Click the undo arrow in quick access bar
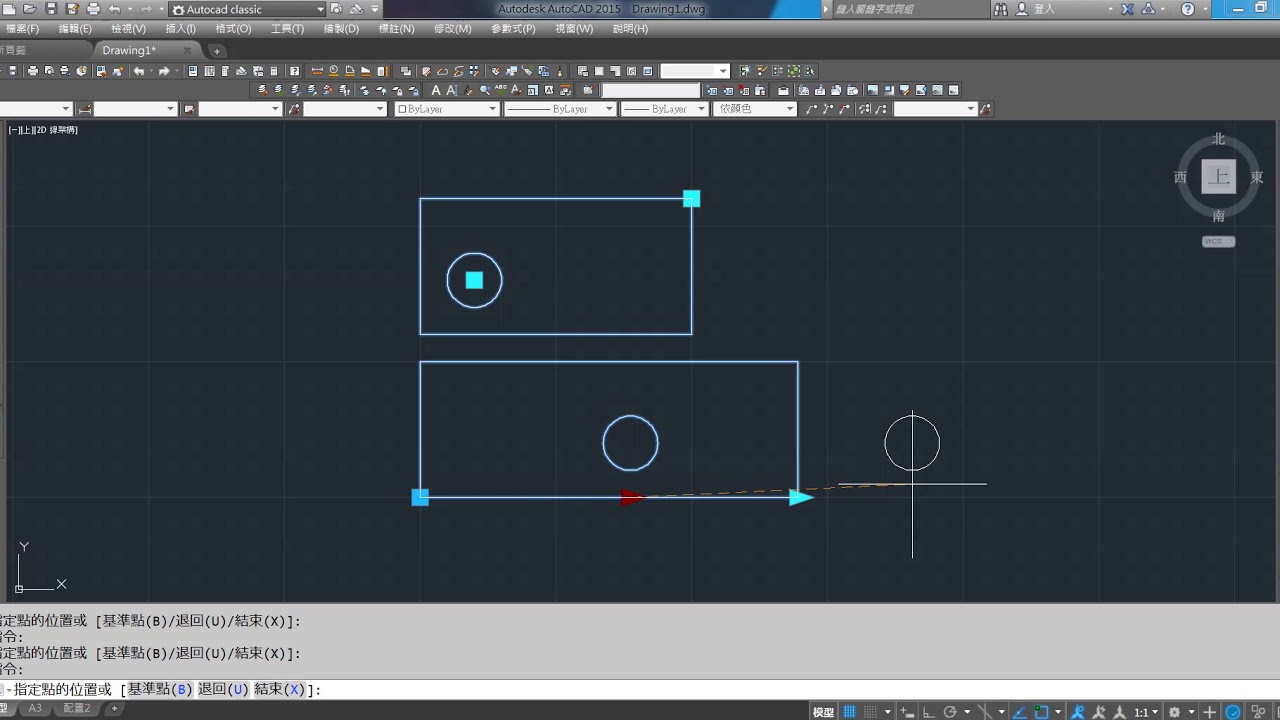Image resolution: width=1280 pixels, height=720 pixels. coord(114,9)
